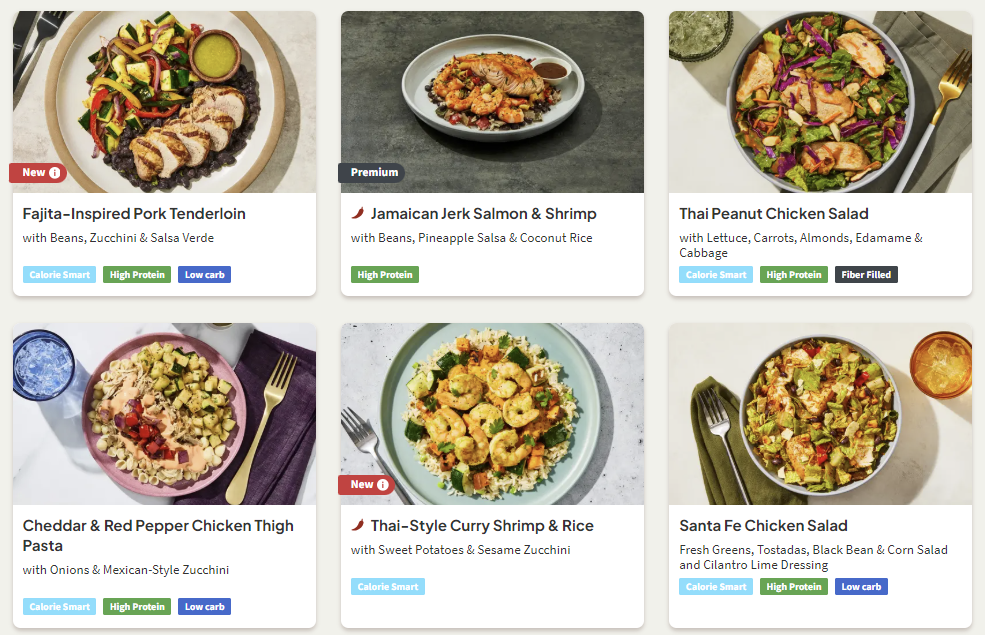985x635 pixels.
Task: Click the Santa Fe Chicken Salad title
Action: 763,526
